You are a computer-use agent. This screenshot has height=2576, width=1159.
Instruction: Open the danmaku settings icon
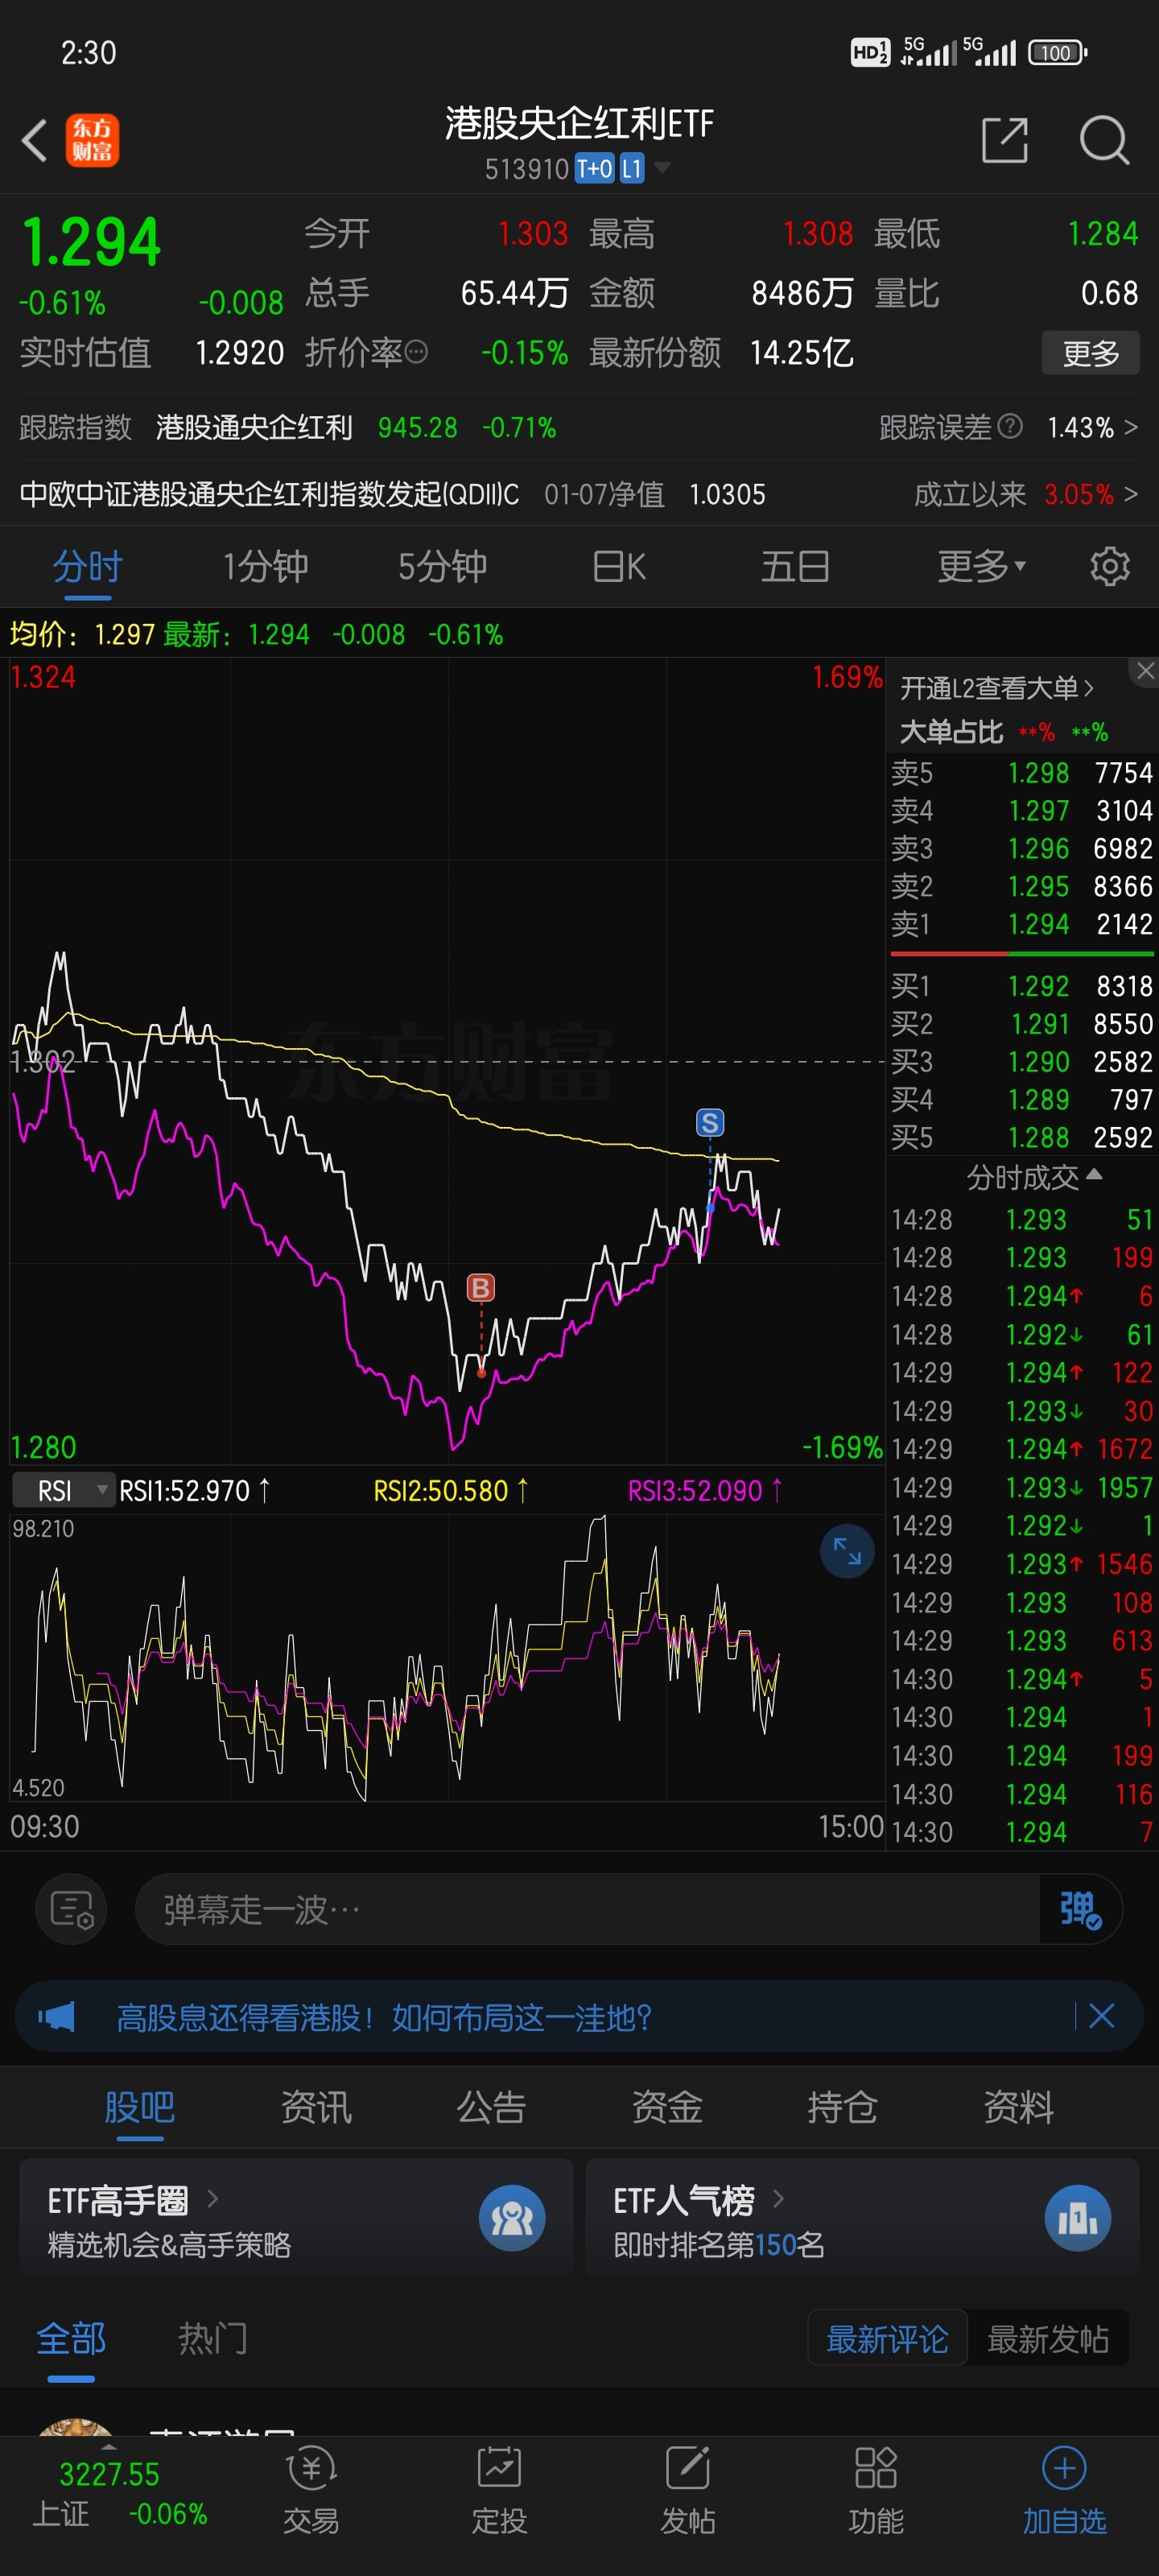72,1909
